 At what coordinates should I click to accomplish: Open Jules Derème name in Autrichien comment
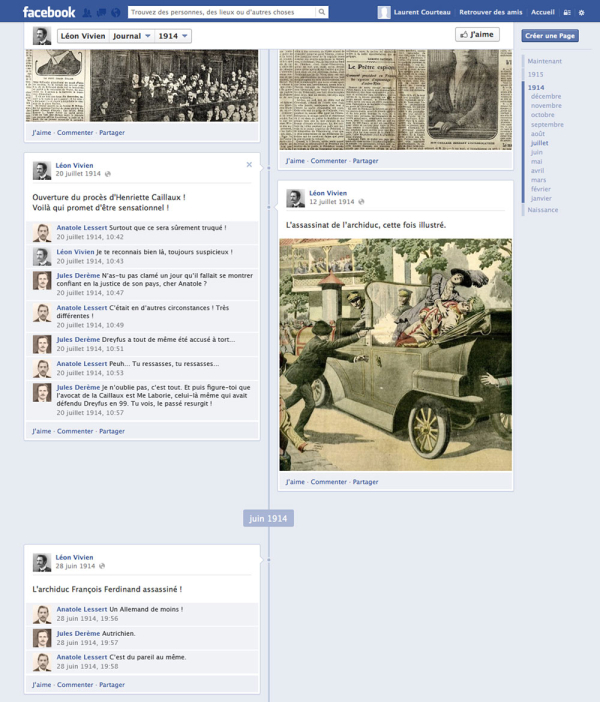click(78, 634)
